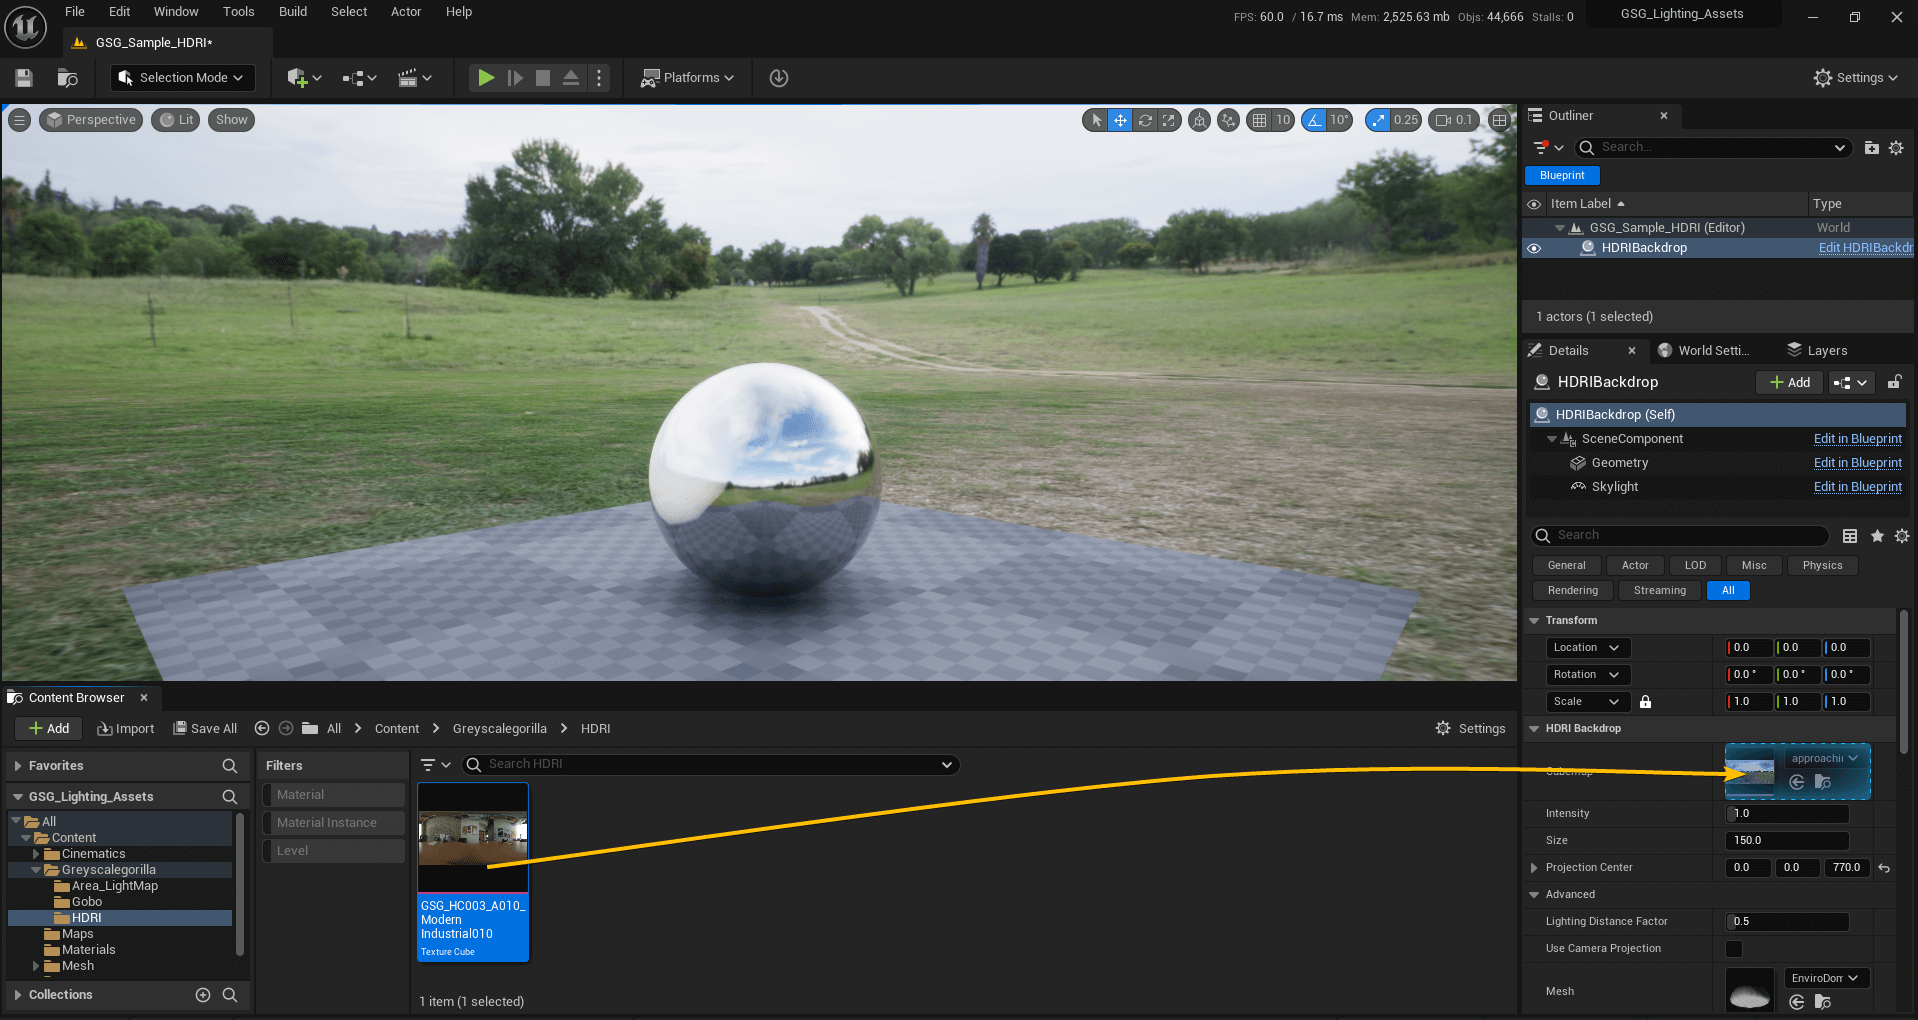Open the quick add actor menu
The width and height of the screenshot is (1918, 1020).
pos(304,78)
